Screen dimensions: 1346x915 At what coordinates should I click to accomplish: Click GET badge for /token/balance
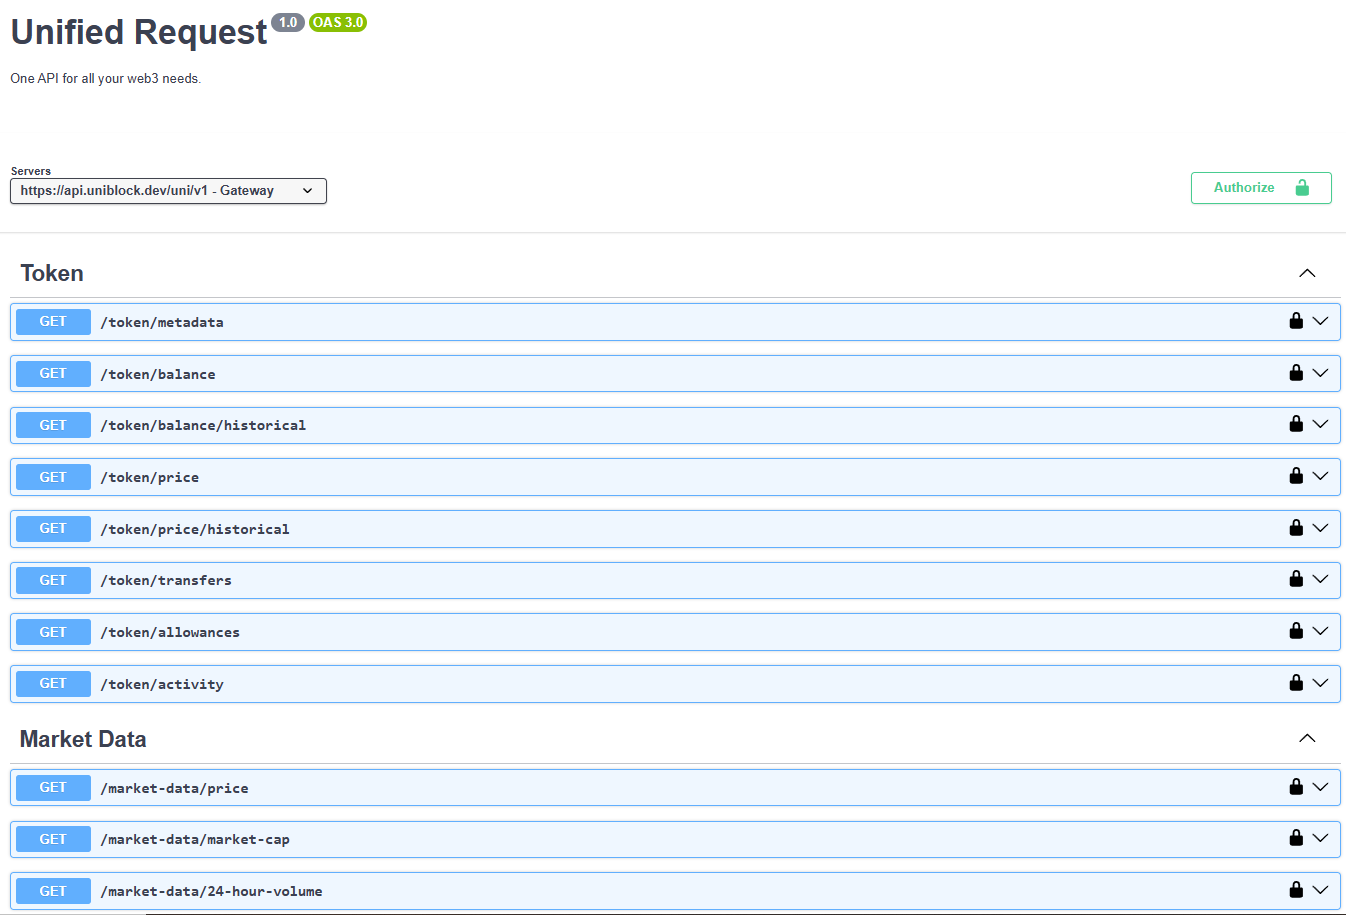[53, 374]
